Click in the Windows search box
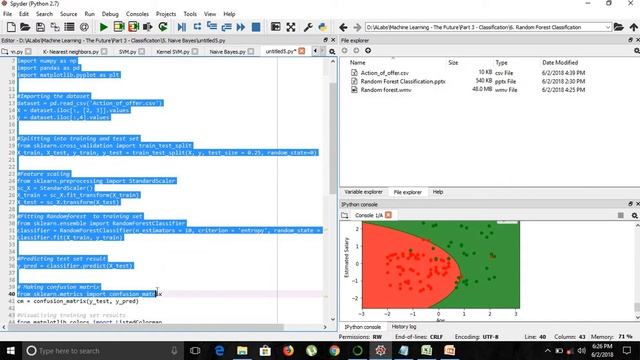The height and width of the screenshot is (360, 640). click(x=101, y=351)
